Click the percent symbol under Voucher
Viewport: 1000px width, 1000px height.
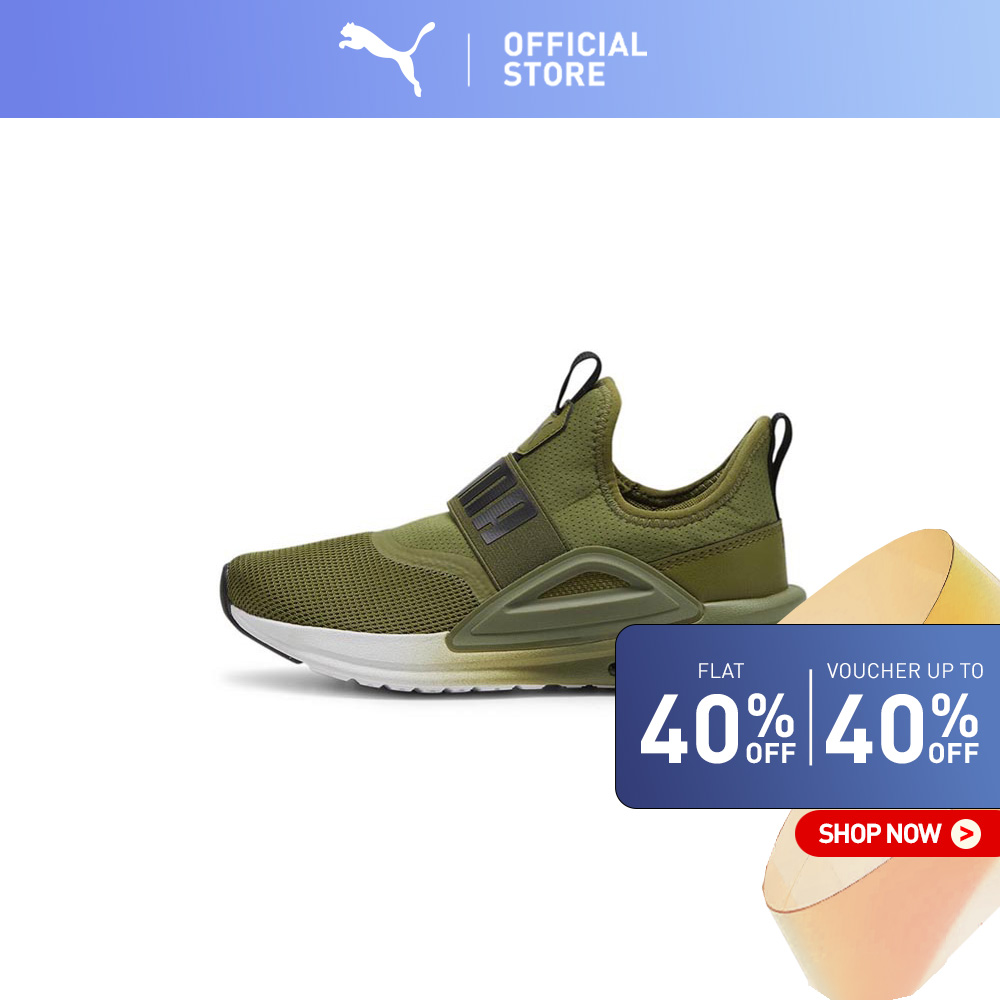pos(955,715)
